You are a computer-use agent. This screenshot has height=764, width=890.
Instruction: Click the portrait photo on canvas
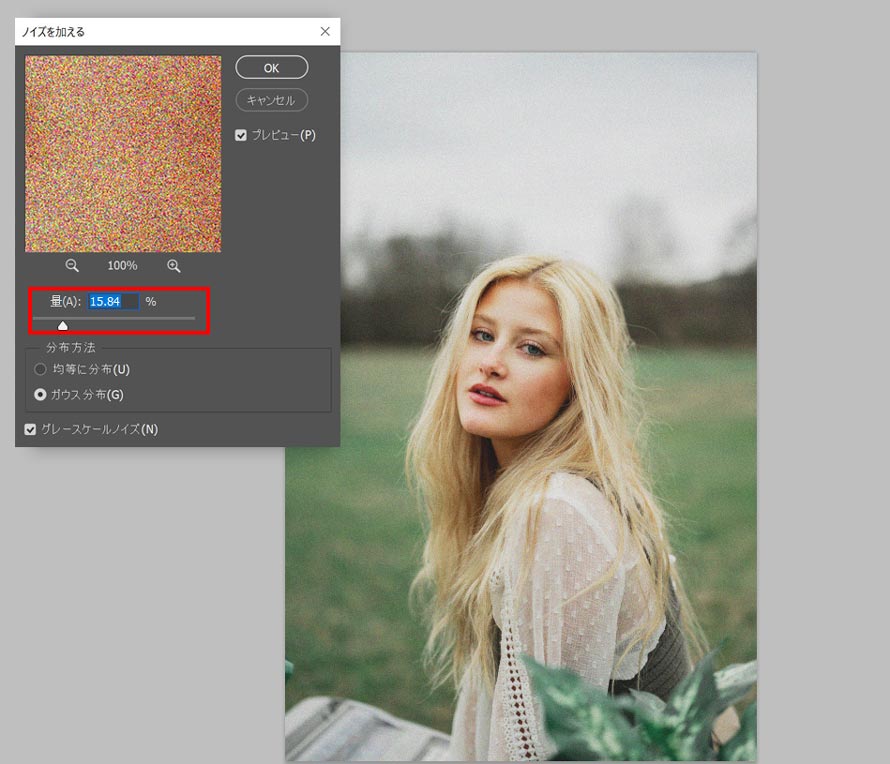click(520, 406)
